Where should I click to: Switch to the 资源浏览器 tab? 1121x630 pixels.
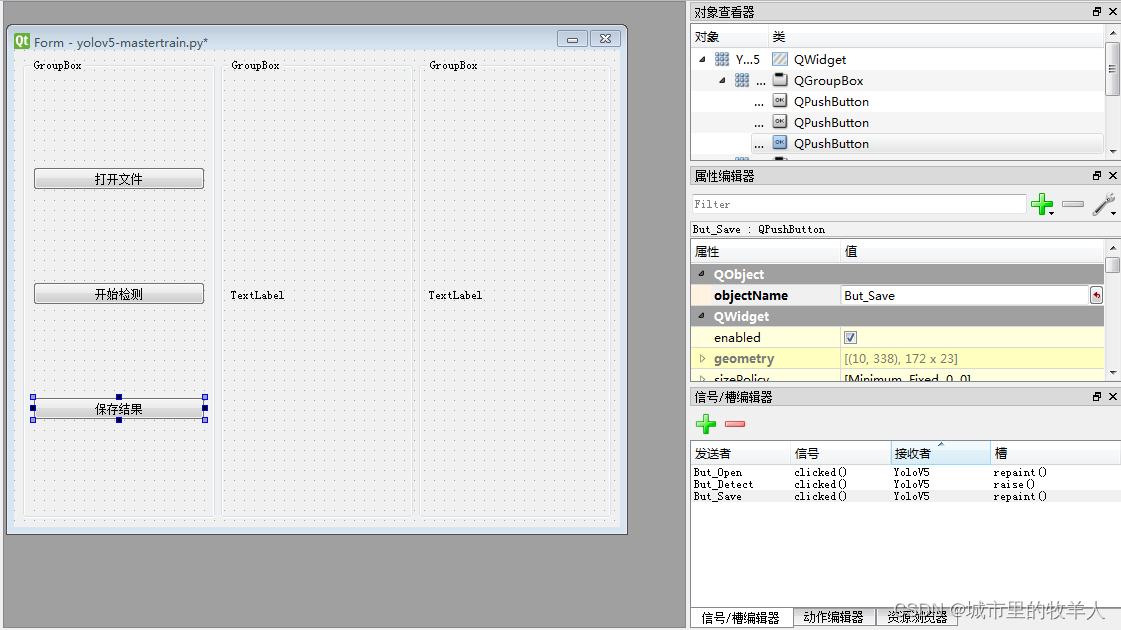tap(917, 616)
